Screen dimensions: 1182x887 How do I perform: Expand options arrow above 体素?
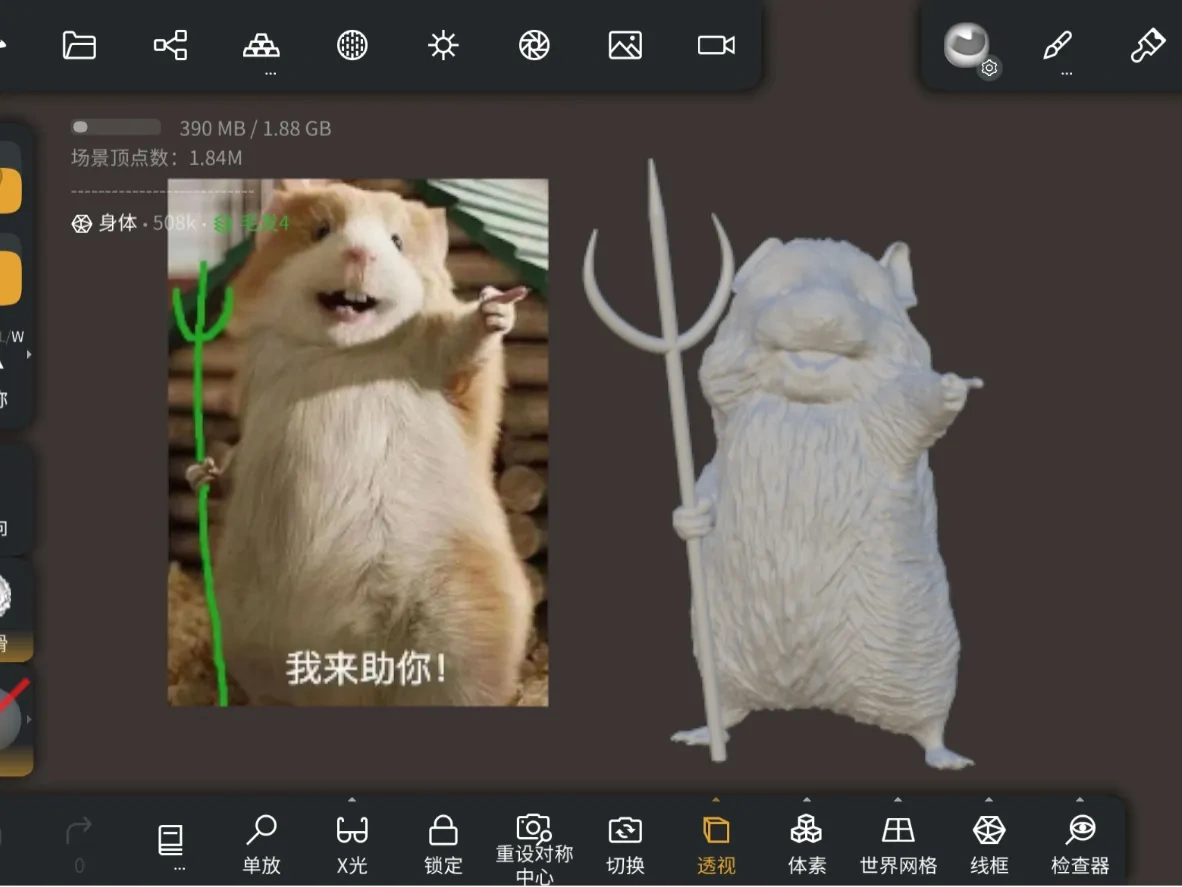[807, 800]
